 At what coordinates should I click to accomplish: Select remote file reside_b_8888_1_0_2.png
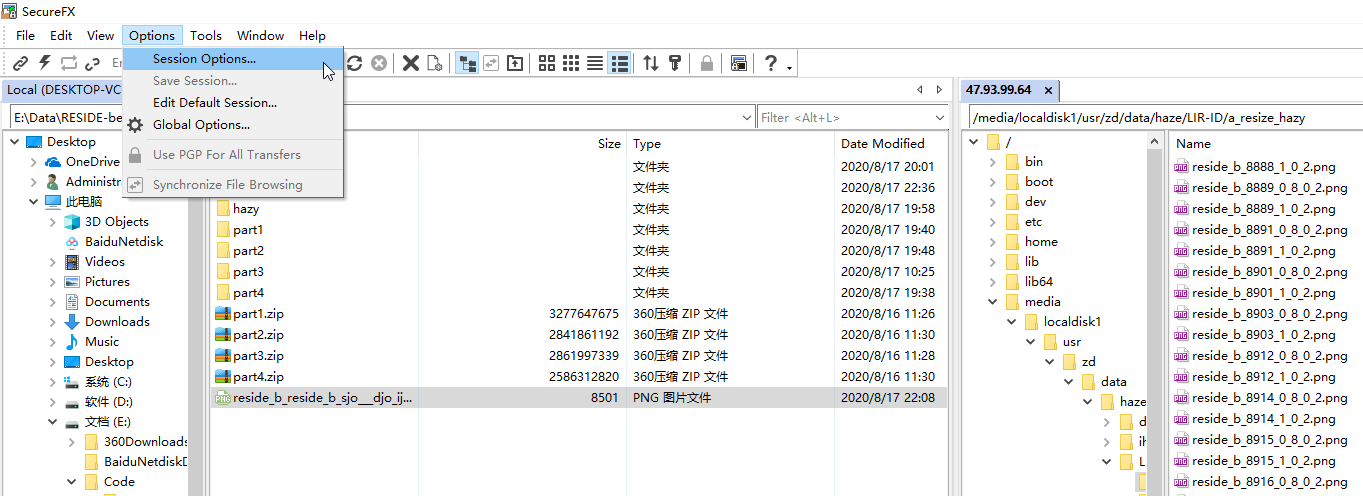tap(1264, 167)
